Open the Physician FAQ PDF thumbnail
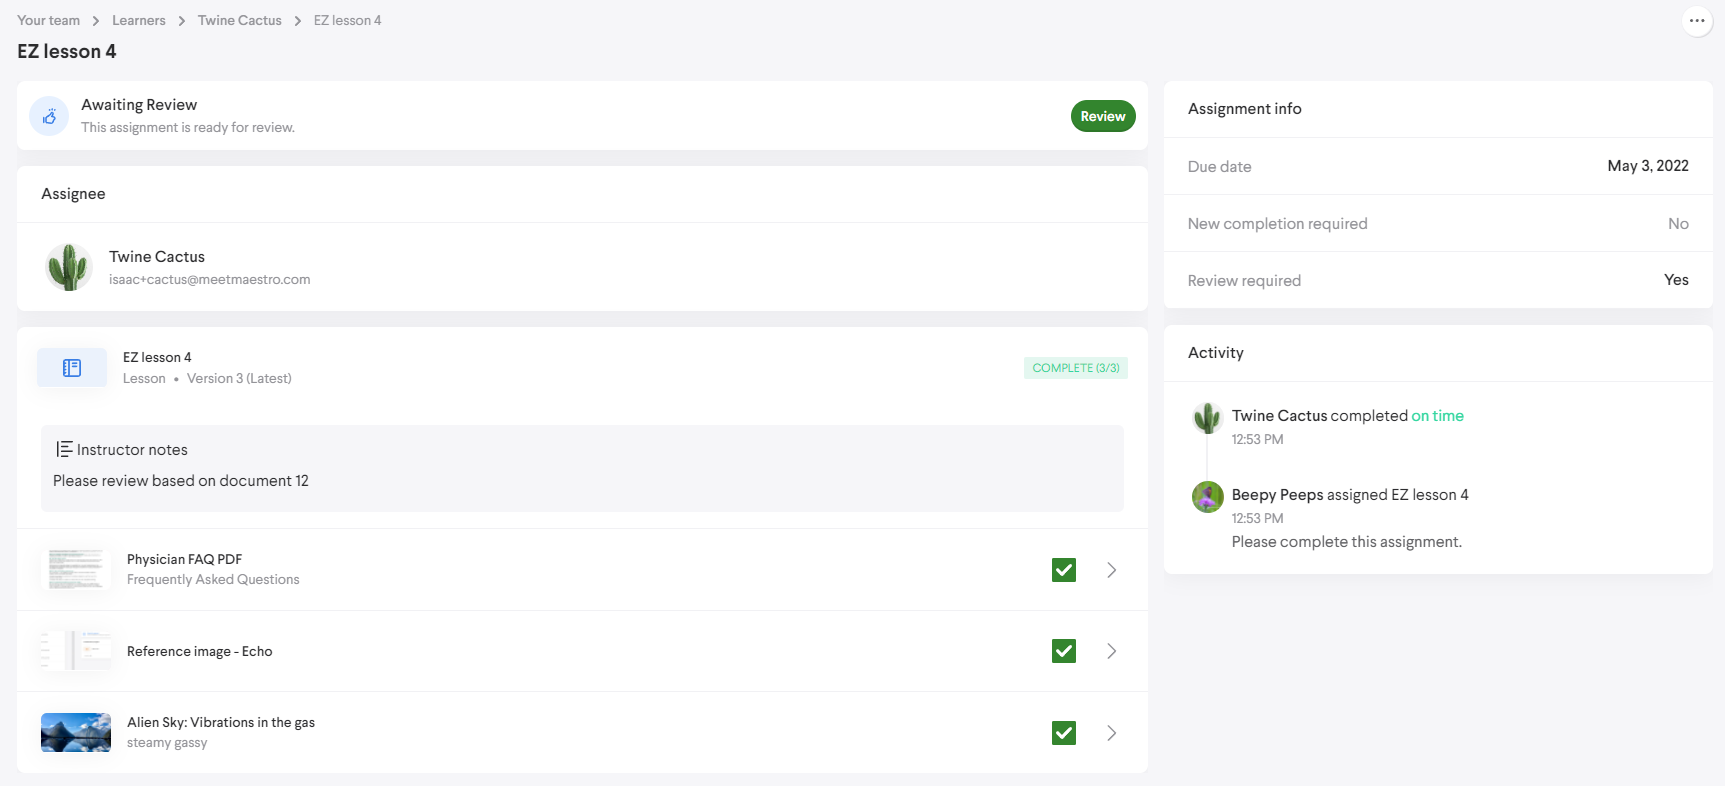 pyautogui.click(x=76, y=569)
